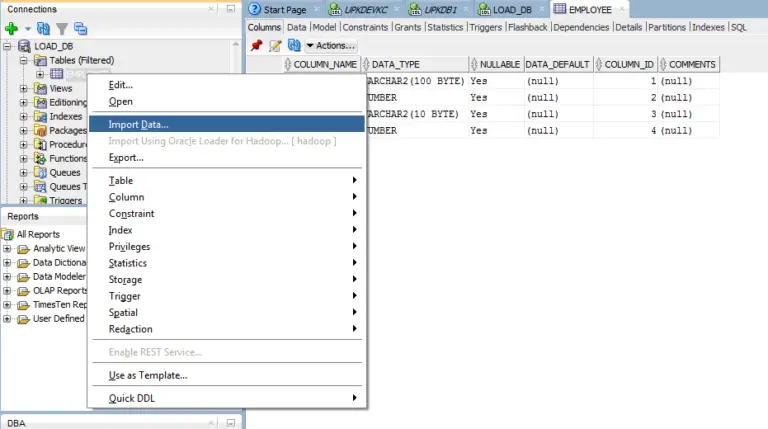The height and width of the screenshot is (429, 768).
Task: Choose Open from the context menu
Action: click(120, 101)
